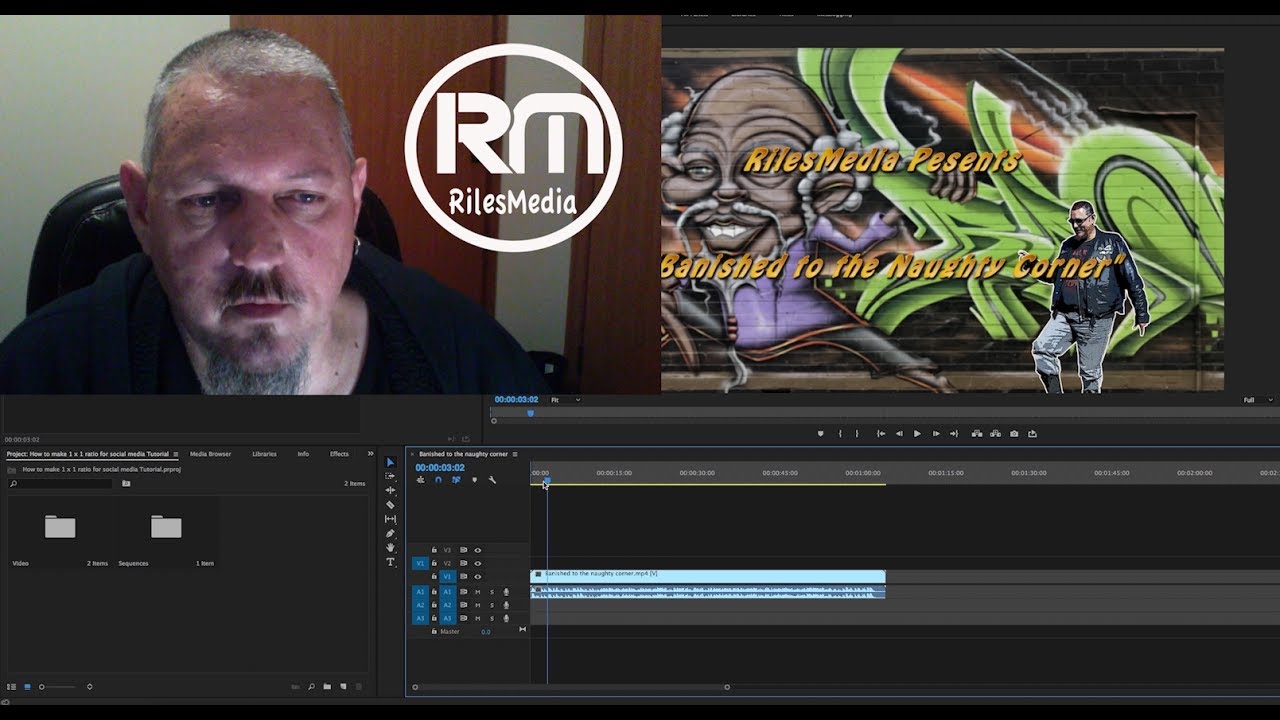The image size is (1280, 720).
Task: Step back one frame
Action: pos(899,434)
